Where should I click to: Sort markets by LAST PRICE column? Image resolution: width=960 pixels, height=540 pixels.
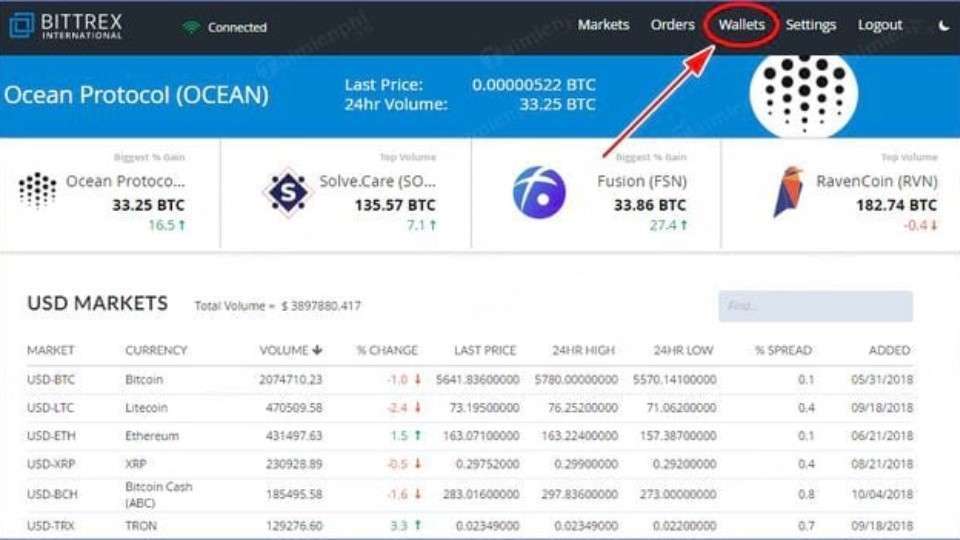click(x=484, y=350)
